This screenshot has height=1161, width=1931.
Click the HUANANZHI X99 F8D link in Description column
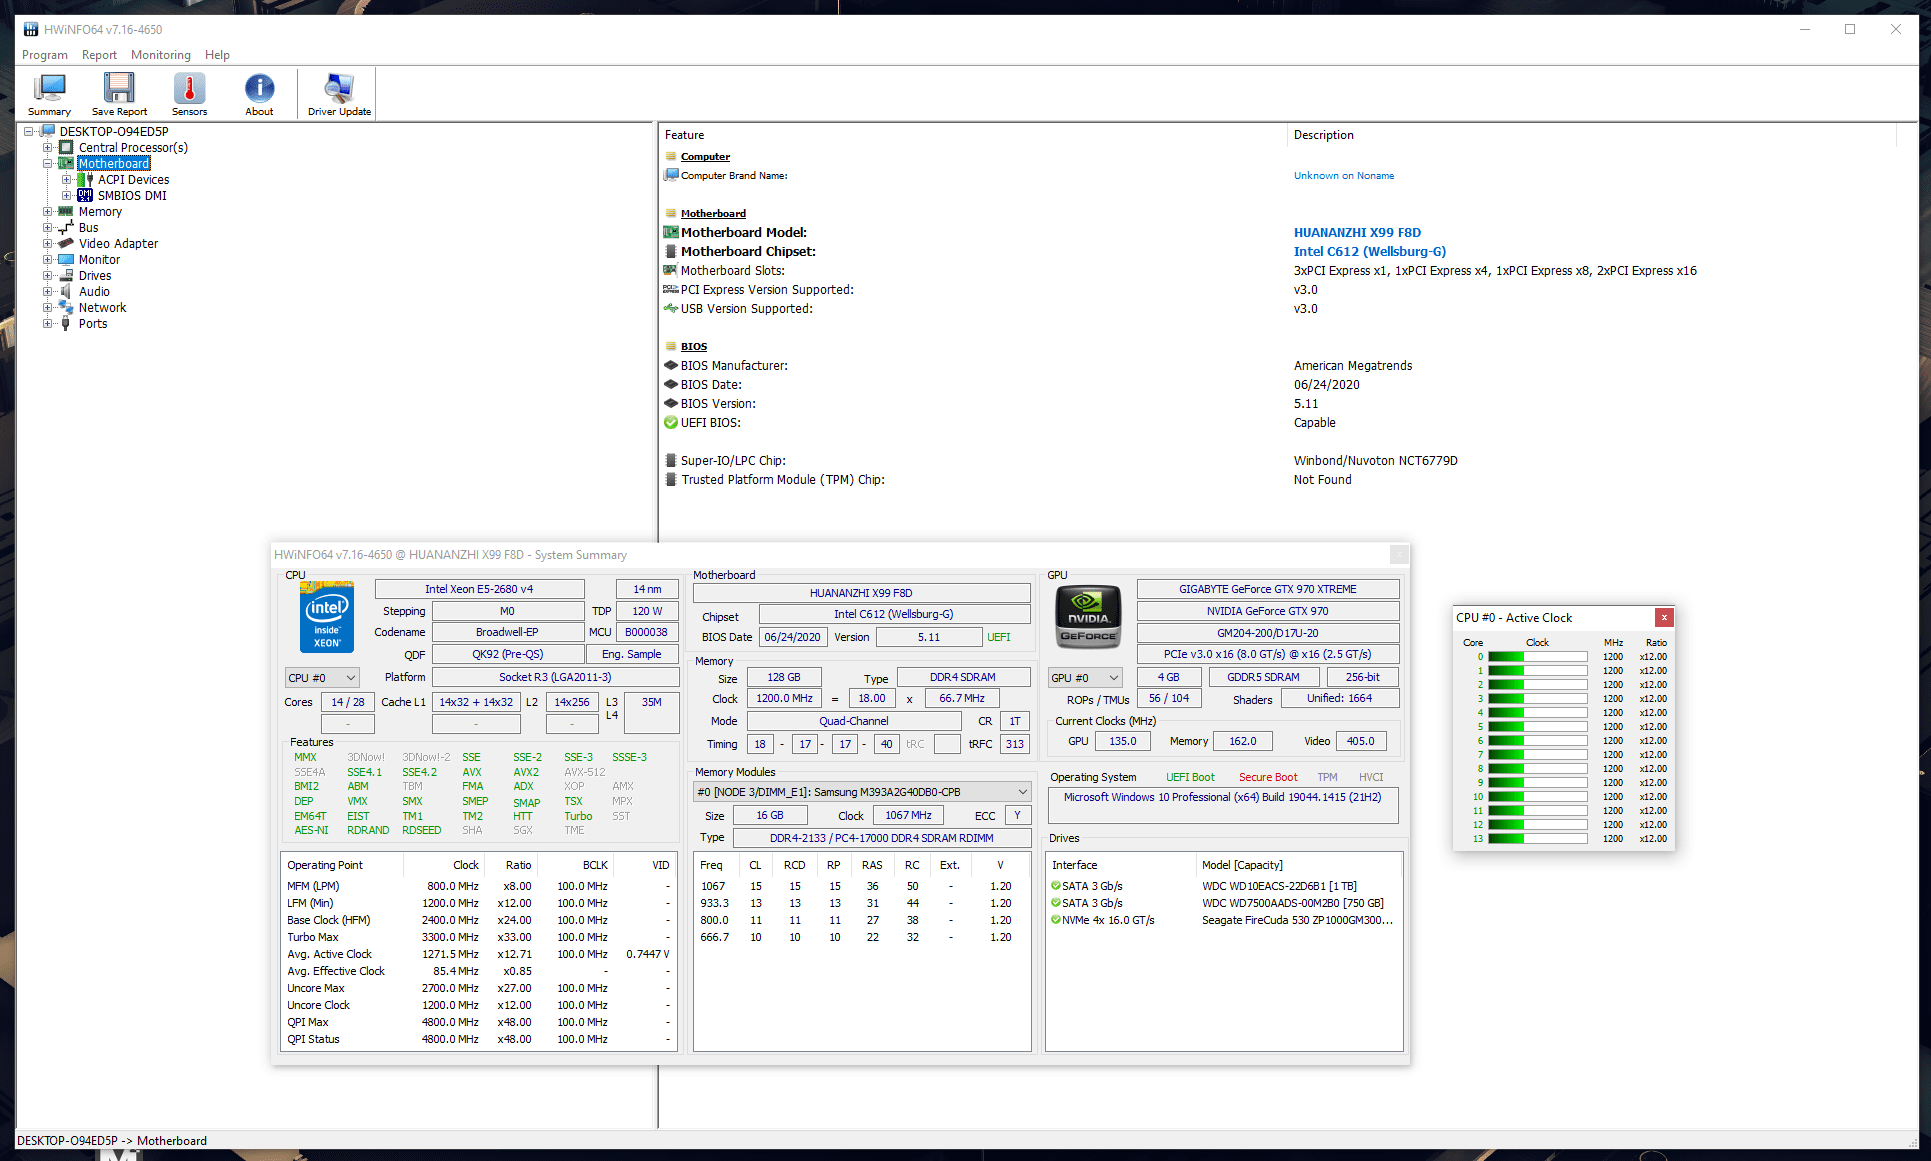click(x=1357, y=232)
